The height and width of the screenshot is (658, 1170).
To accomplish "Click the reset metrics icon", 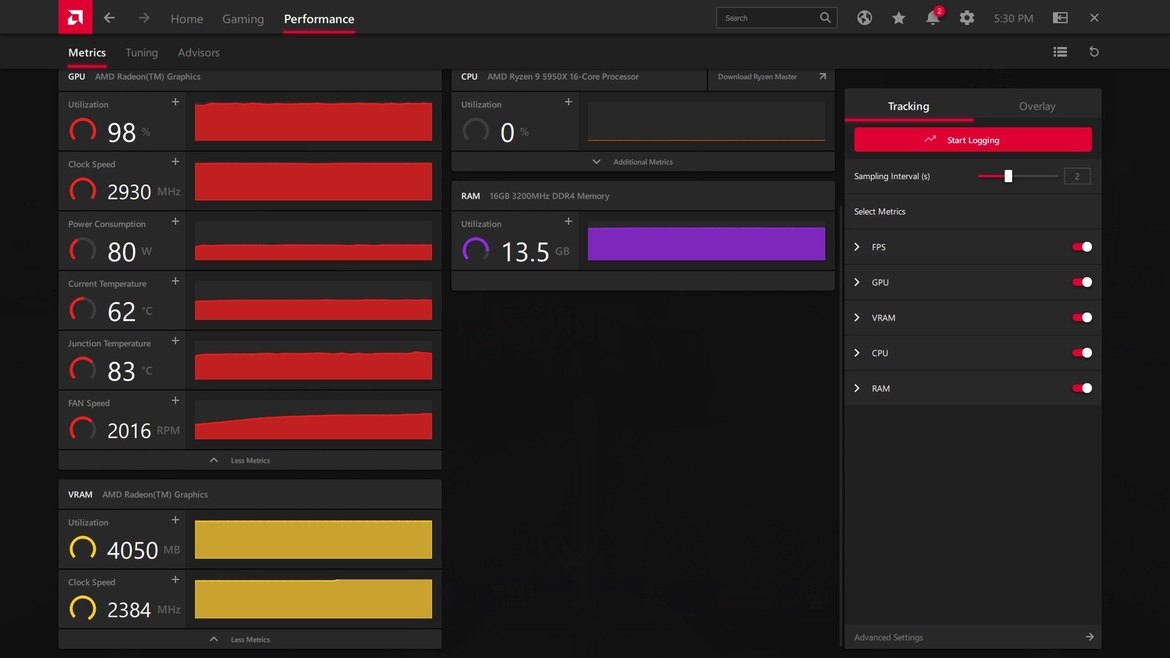I will click(1094, 51).
